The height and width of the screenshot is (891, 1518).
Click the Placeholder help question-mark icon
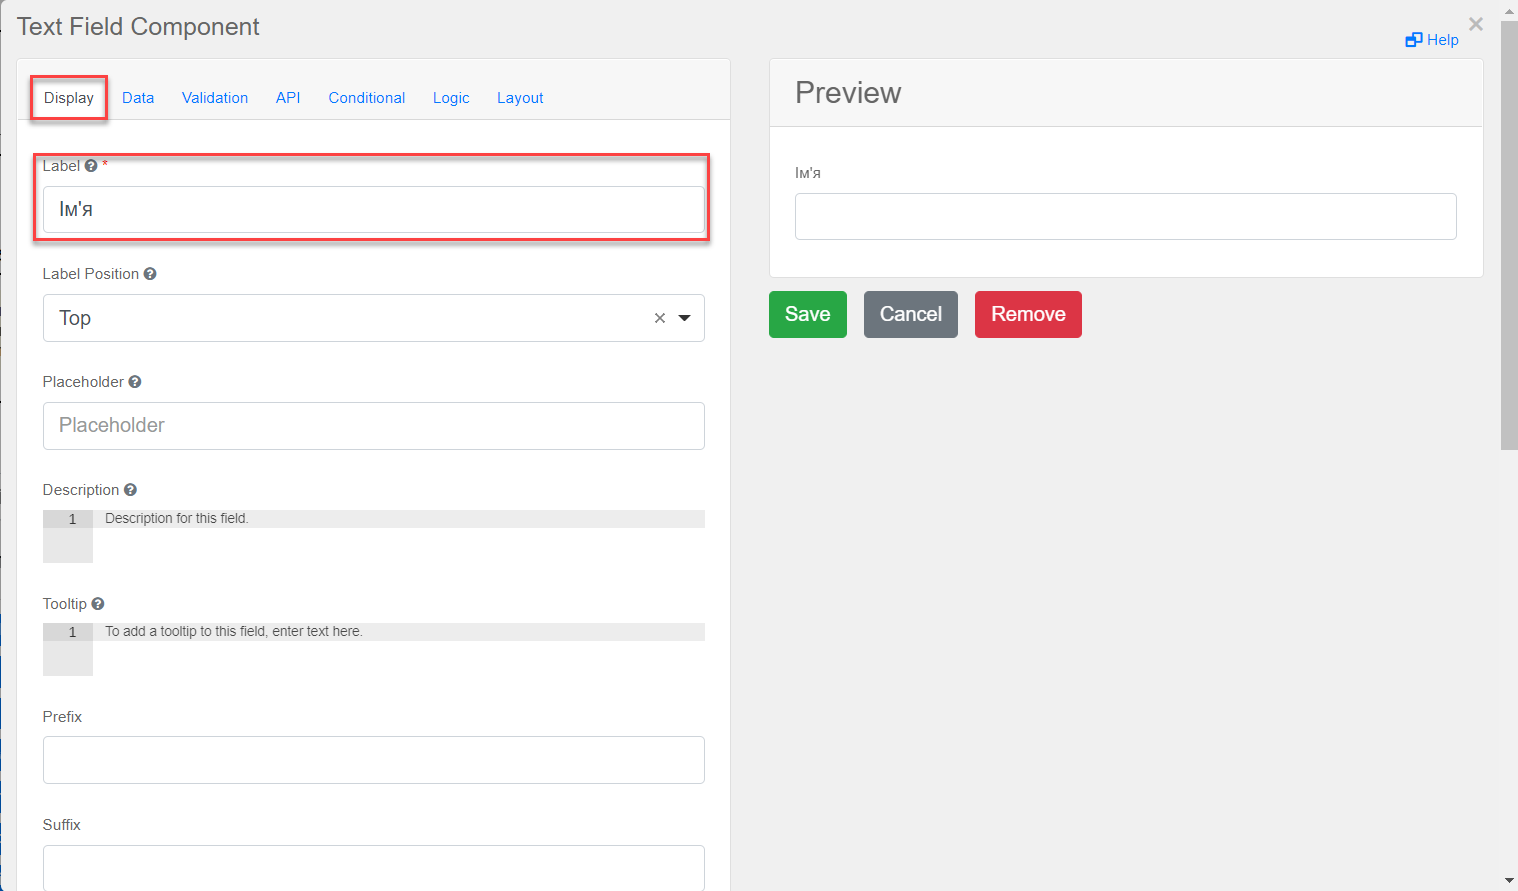135,382
